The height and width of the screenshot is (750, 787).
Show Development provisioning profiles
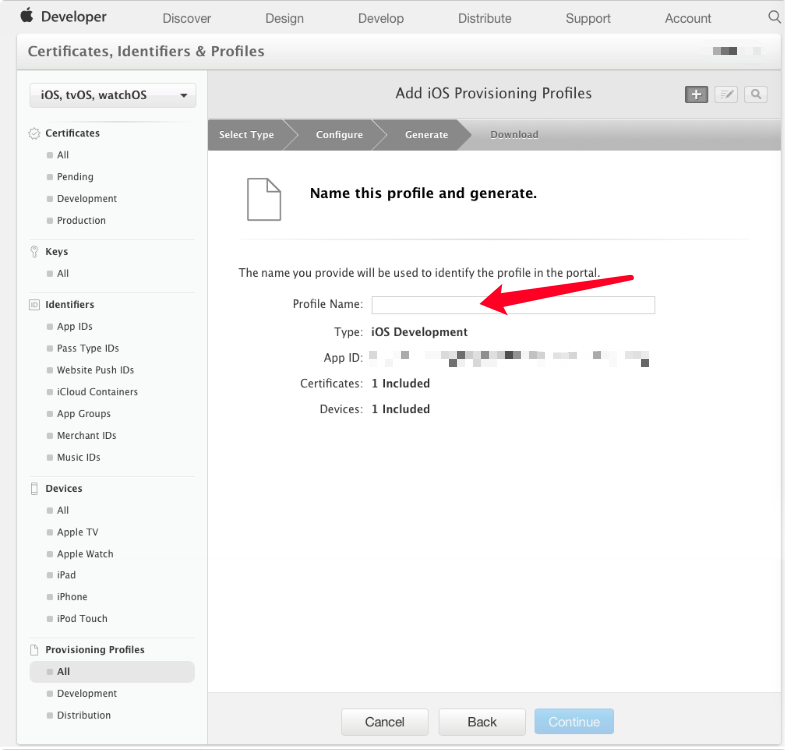pos(87,694)
